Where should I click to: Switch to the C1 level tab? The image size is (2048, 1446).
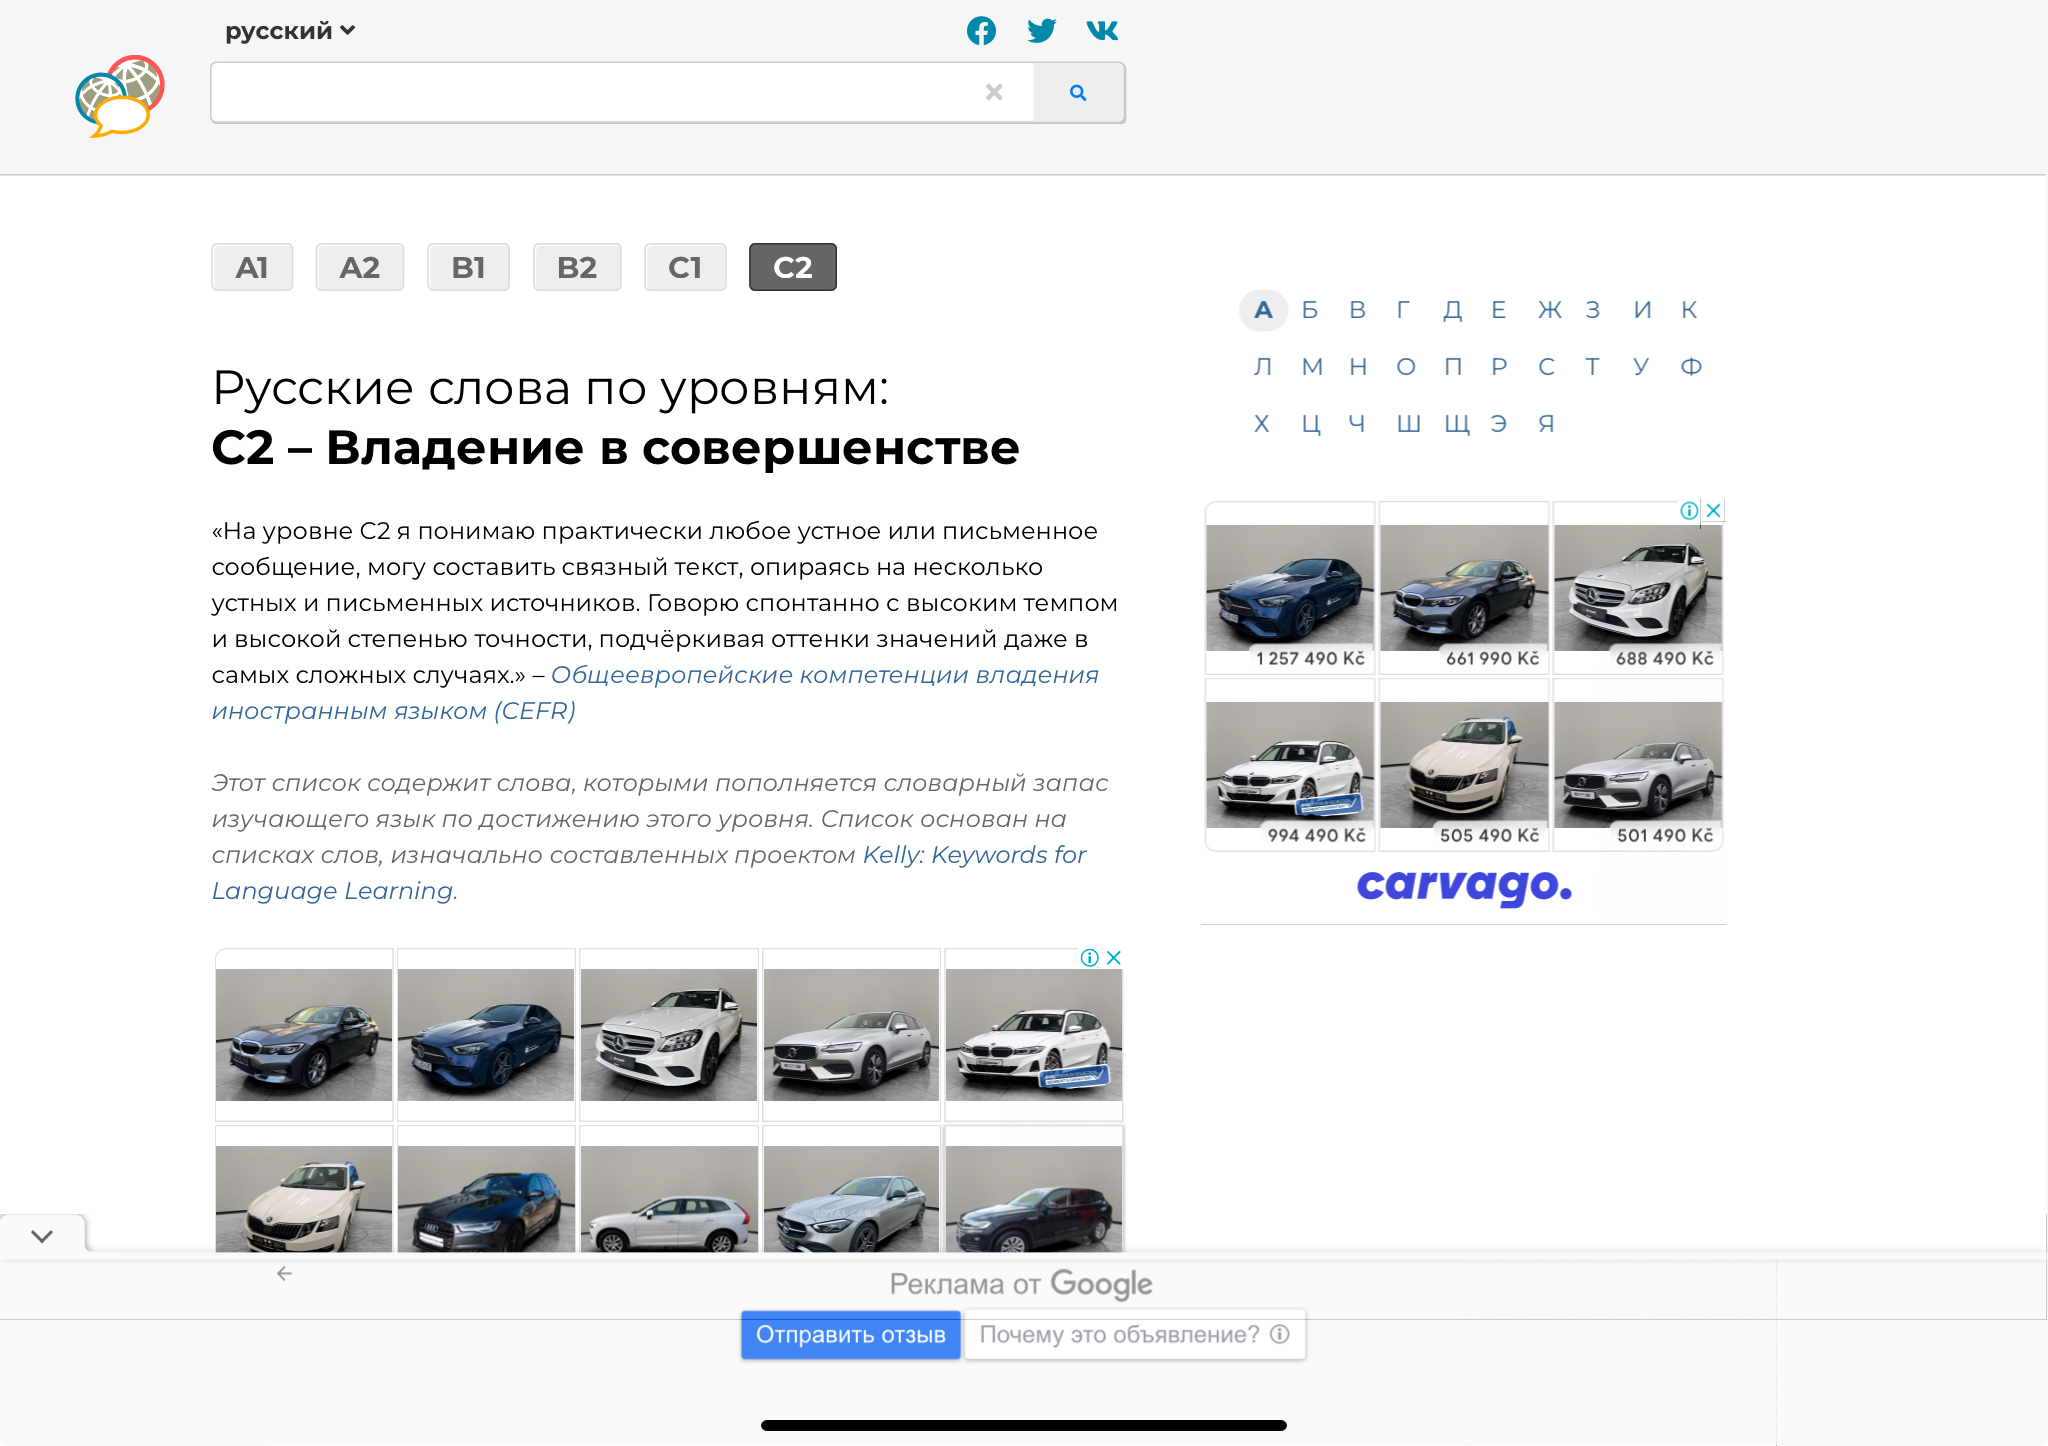pos(685,267)
